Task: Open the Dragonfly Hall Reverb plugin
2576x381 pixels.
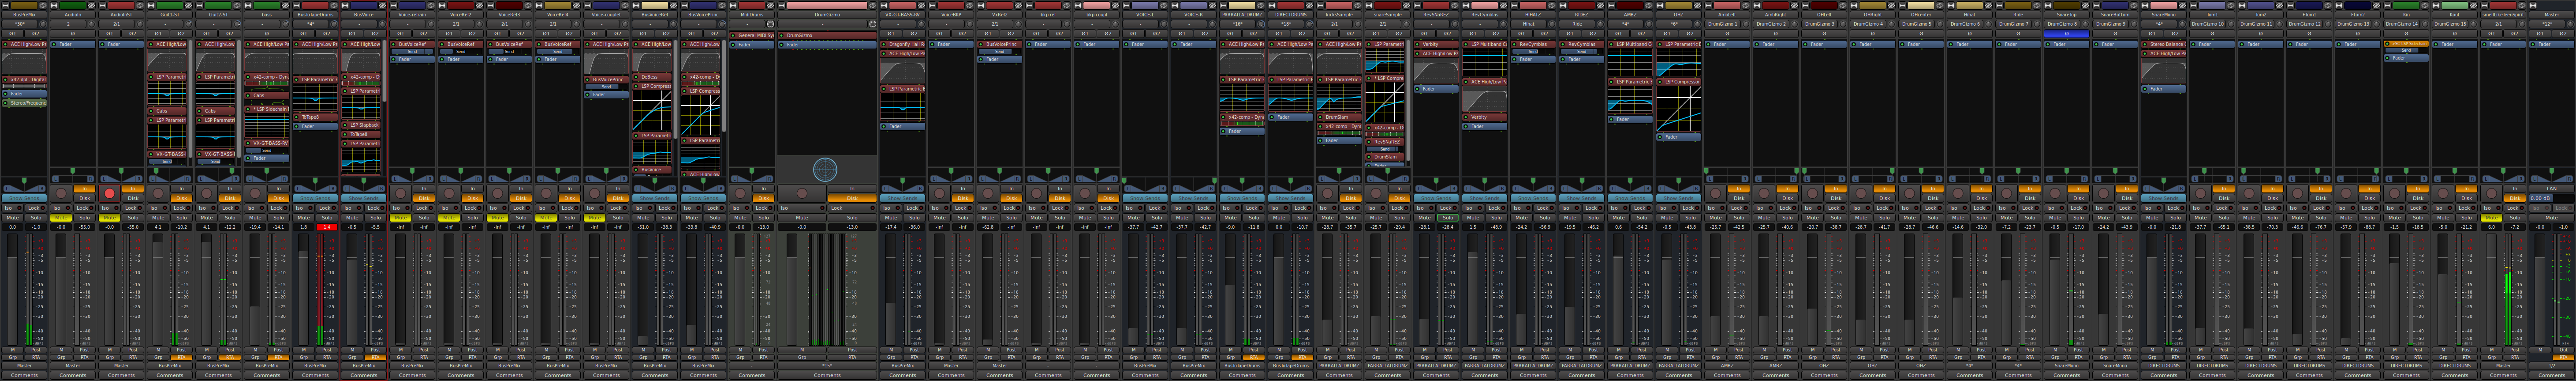Action: tap(904, 44)
